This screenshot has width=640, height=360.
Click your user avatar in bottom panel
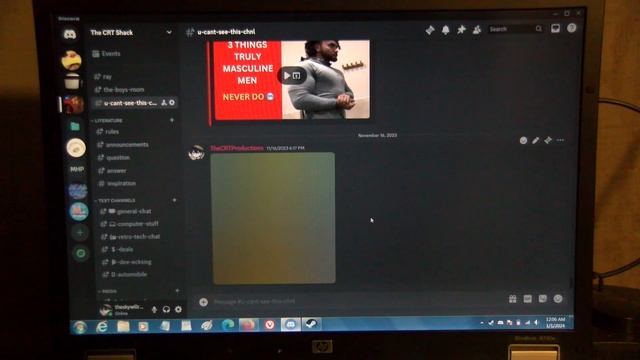tap(106, 310)
